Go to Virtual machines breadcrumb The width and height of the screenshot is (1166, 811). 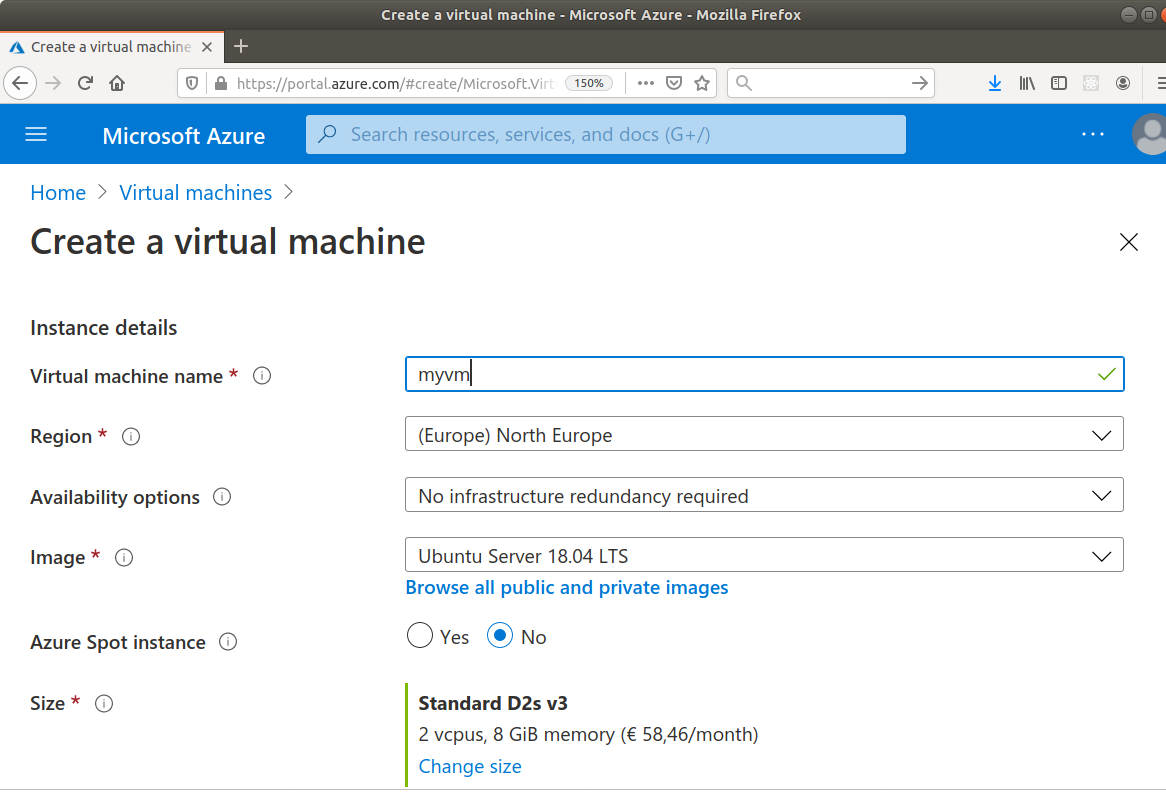[x=196, y=193]
